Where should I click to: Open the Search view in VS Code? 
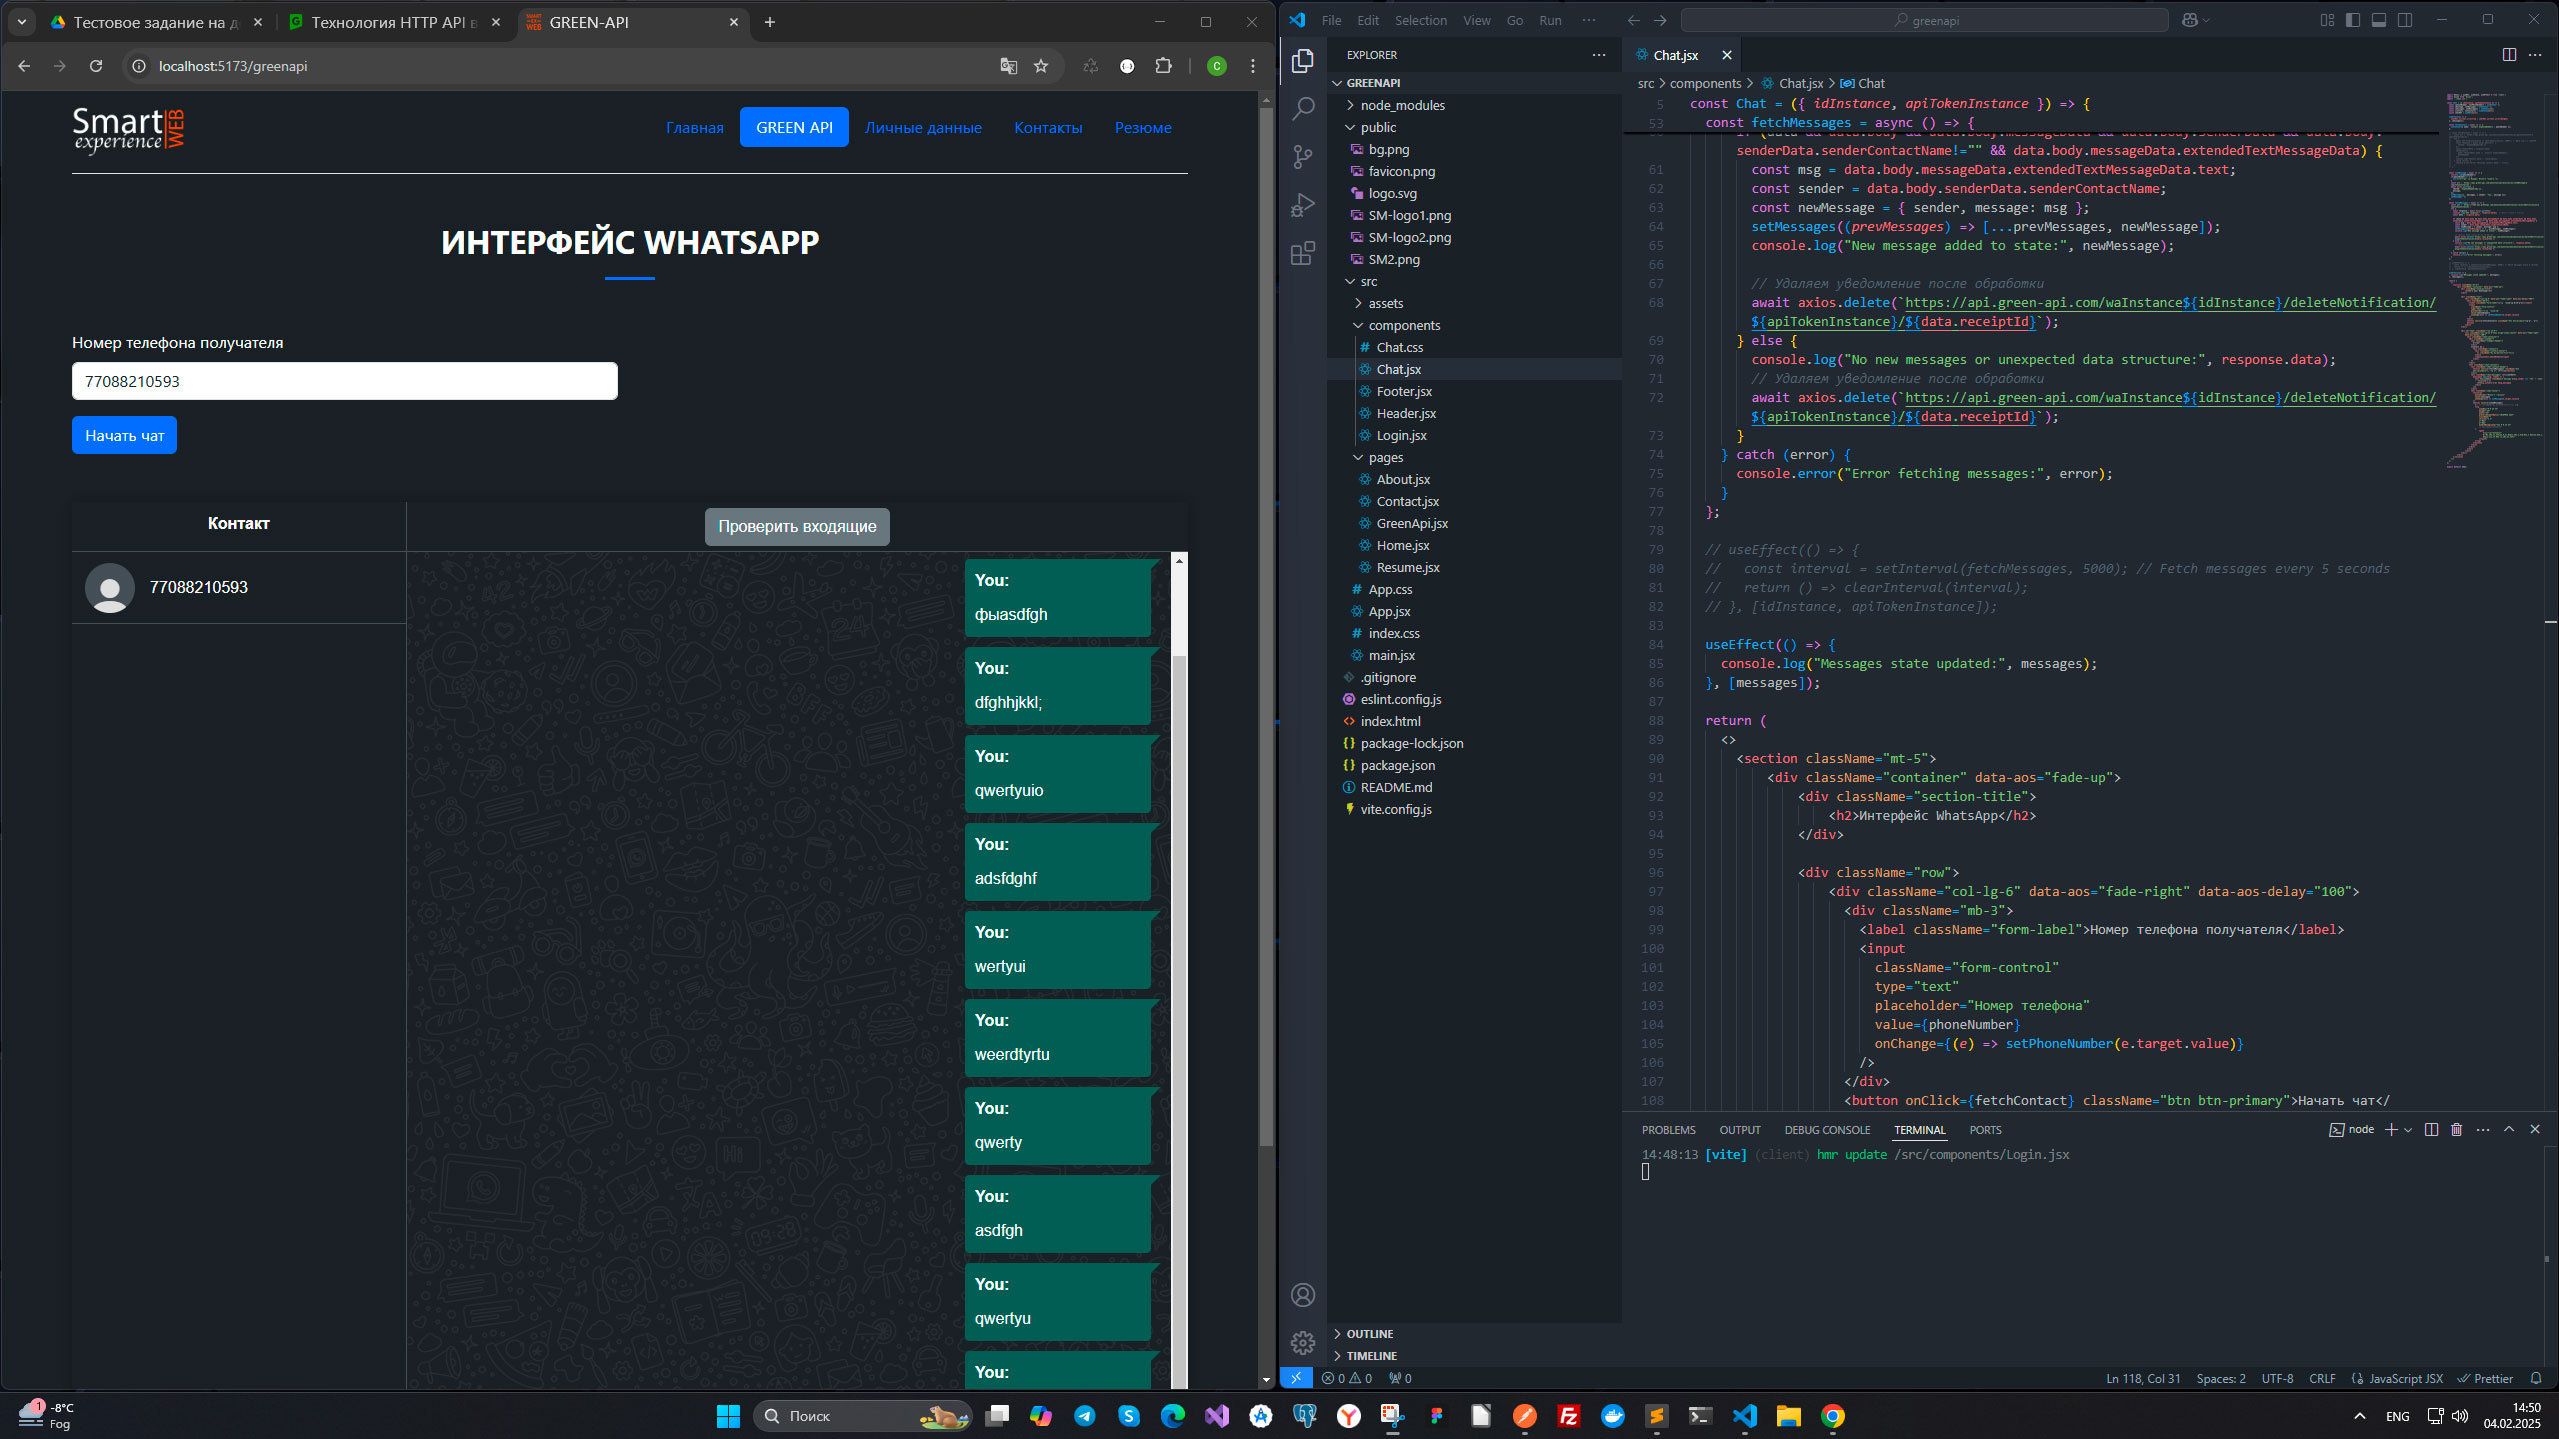click(x=1303, y=108)
